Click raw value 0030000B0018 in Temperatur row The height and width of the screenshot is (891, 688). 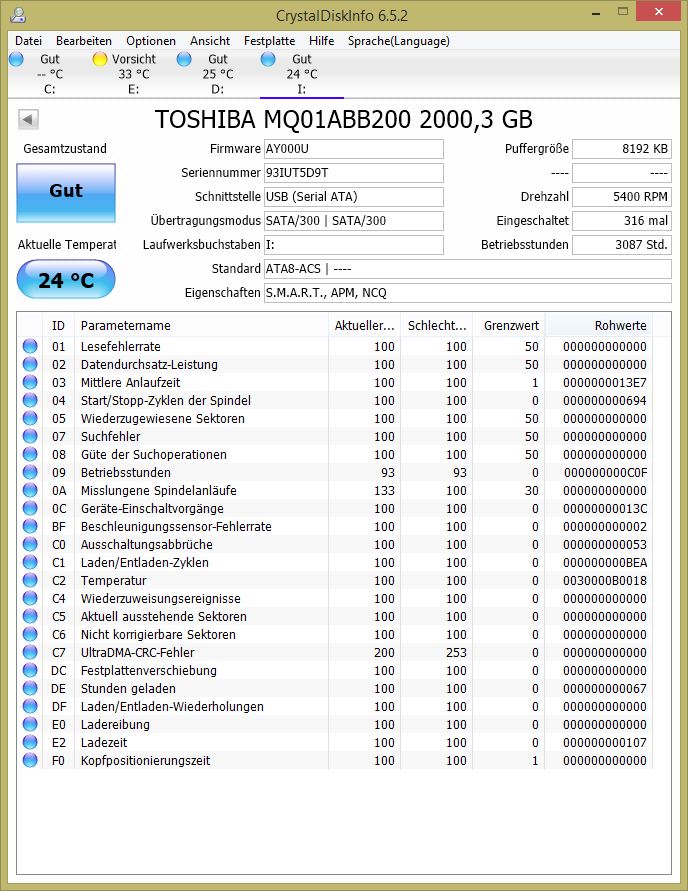[x=604, y=580]
